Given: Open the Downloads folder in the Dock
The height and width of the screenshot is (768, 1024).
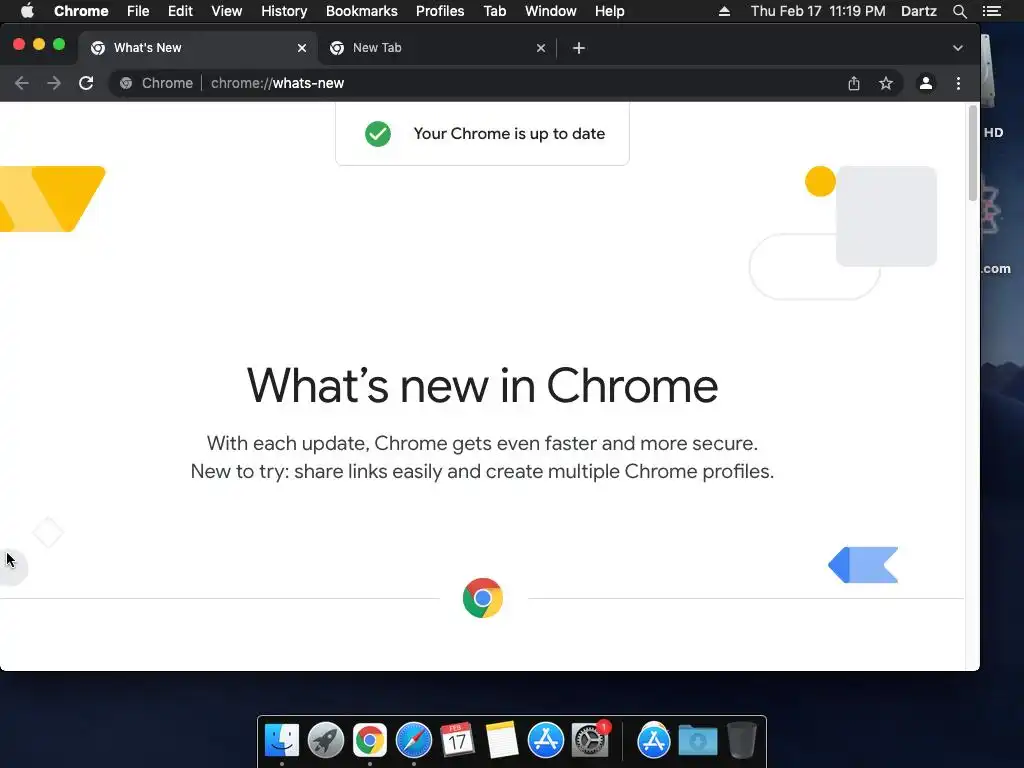Looking at the screenshot, I should [697, 741].
